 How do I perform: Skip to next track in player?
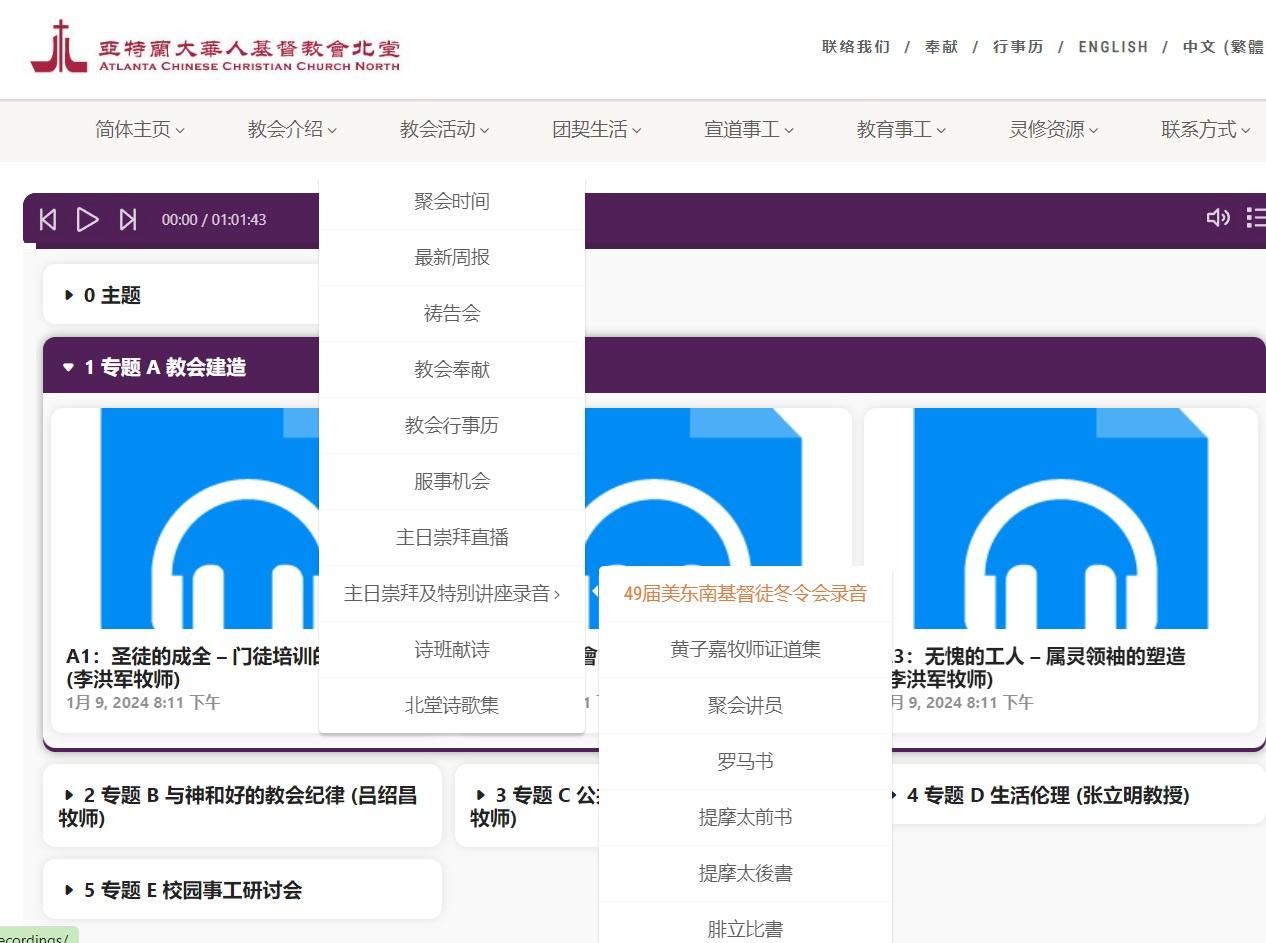click(x=128, y=219)
